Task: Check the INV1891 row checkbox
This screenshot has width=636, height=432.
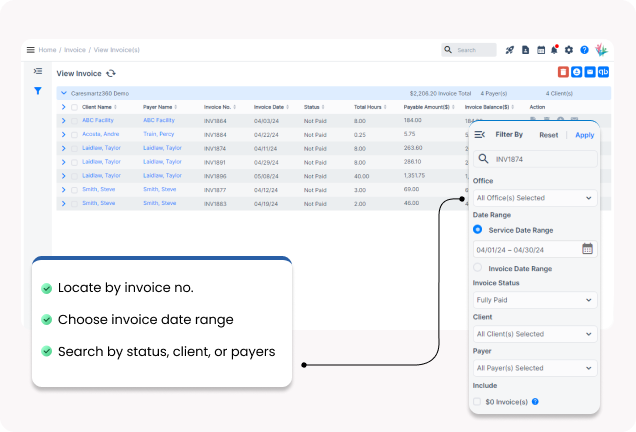Action: 74,162
